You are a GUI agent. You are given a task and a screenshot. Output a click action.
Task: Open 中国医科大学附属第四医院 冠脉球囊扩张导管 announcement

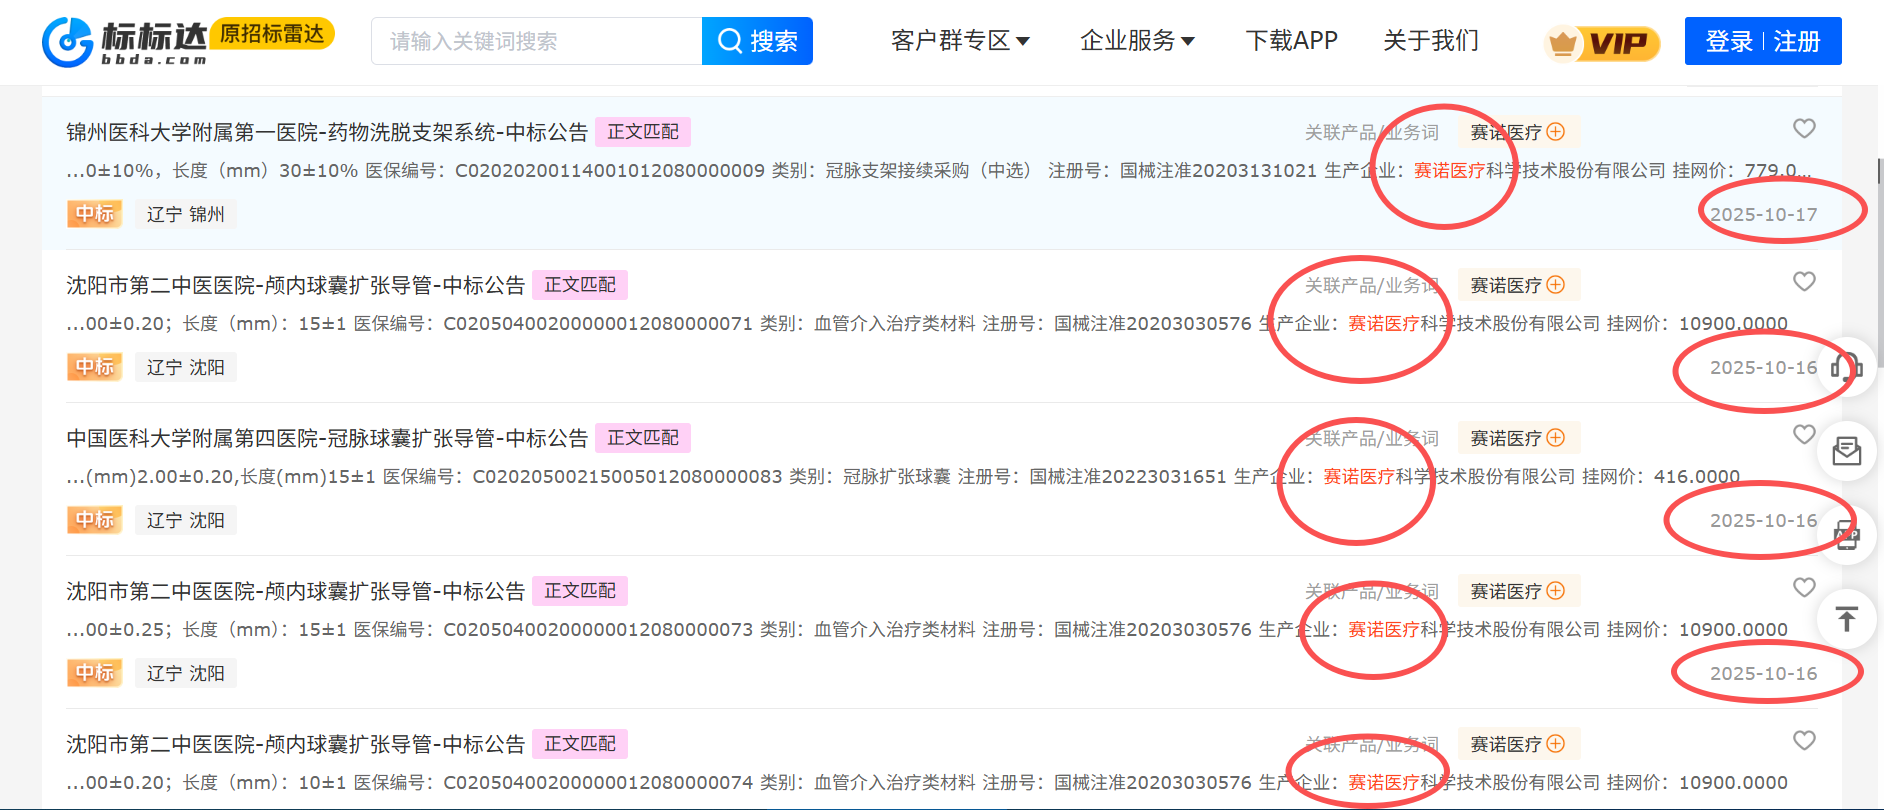click(327, 438)
